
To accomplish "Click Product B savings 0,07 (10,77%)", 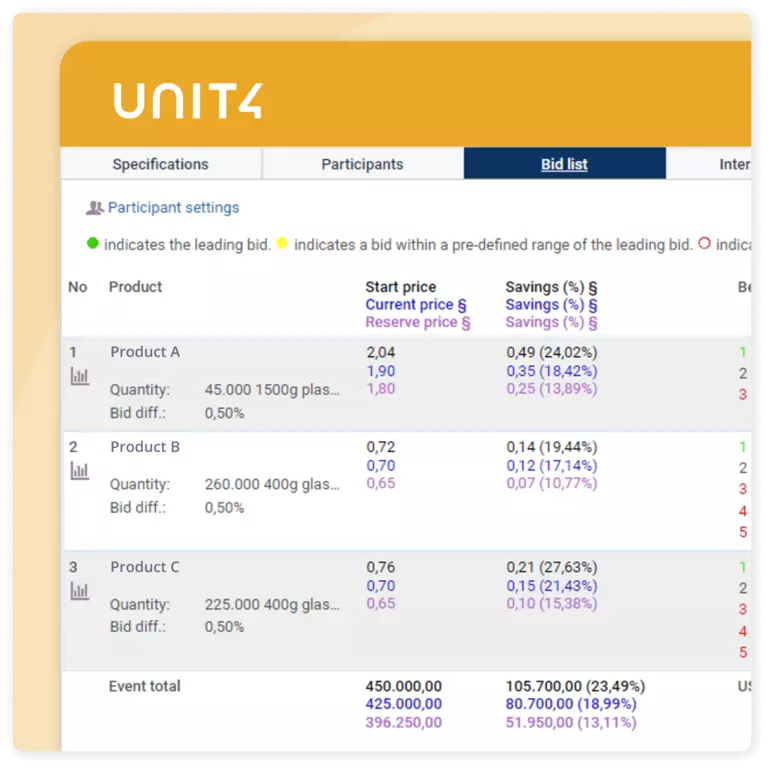I will pyautogui.click(x=552, y=483).
